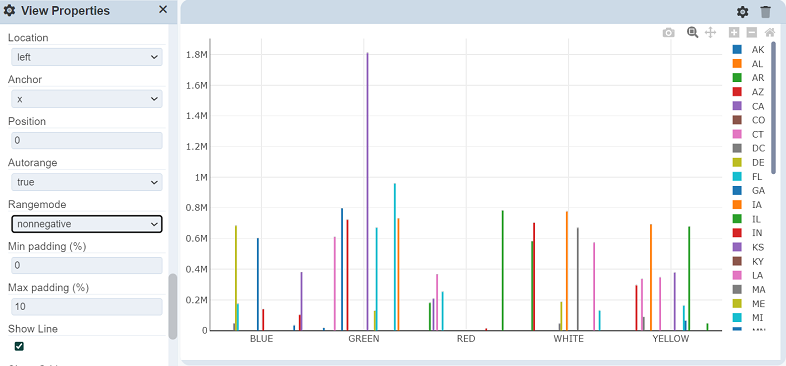This screenshot has height=366, width=786.
Task: Click the GREEN x-axis label
Action: (363, 339)
